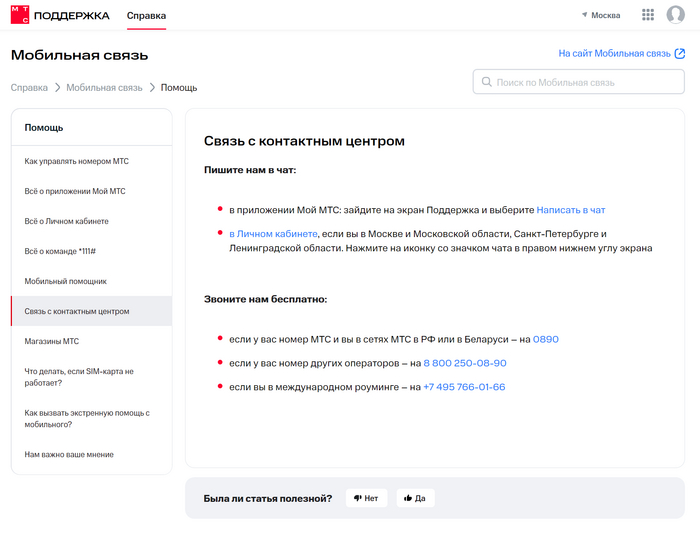Screen dimensions: 700x538
Task: Click the location arrow icon near Москва
Action: (x=585, y=15)
